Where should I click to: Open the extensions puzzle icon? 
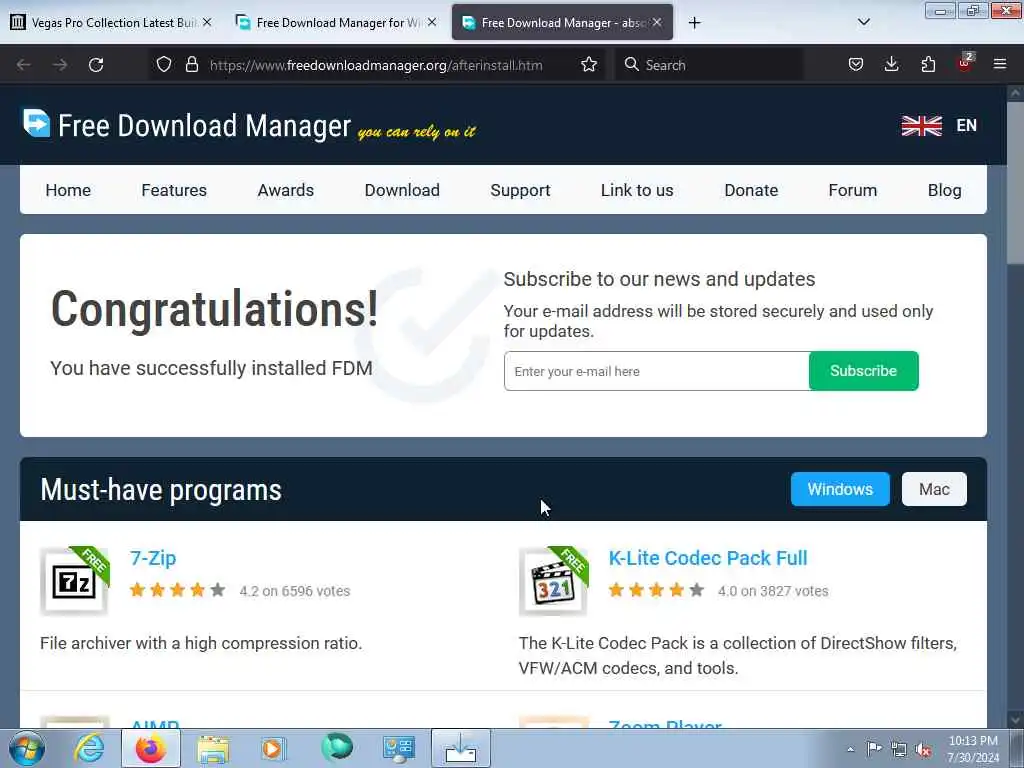(928, 64)
